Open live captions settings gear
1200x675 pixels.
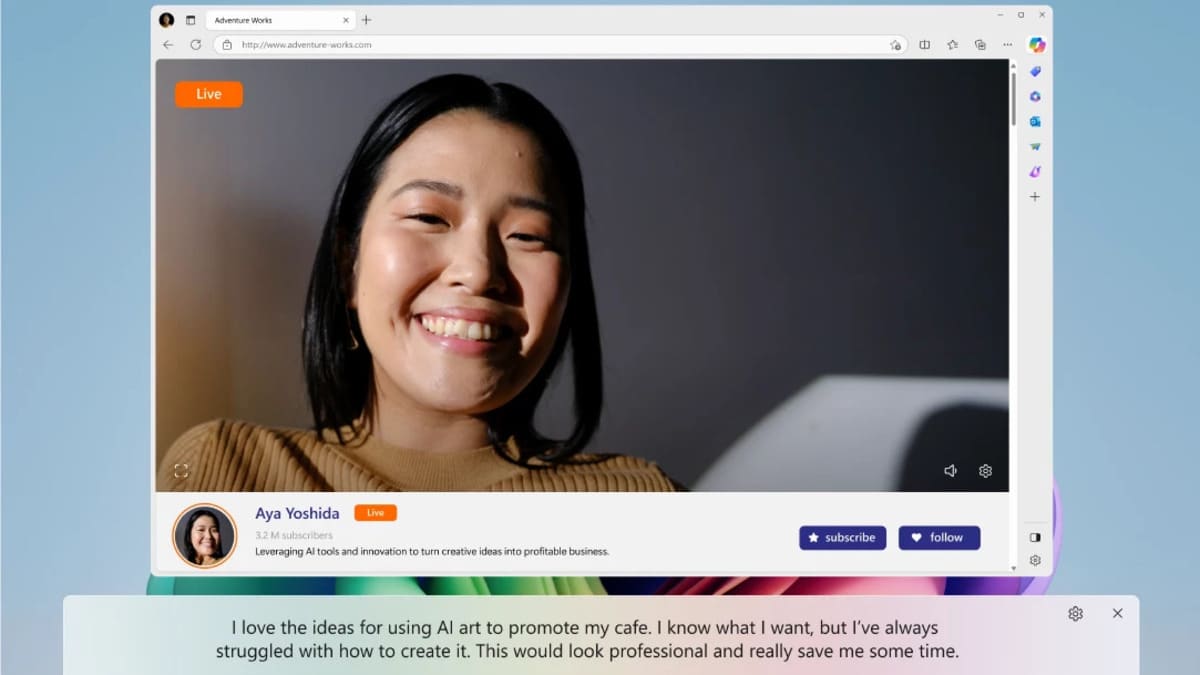pos(1075,614)
